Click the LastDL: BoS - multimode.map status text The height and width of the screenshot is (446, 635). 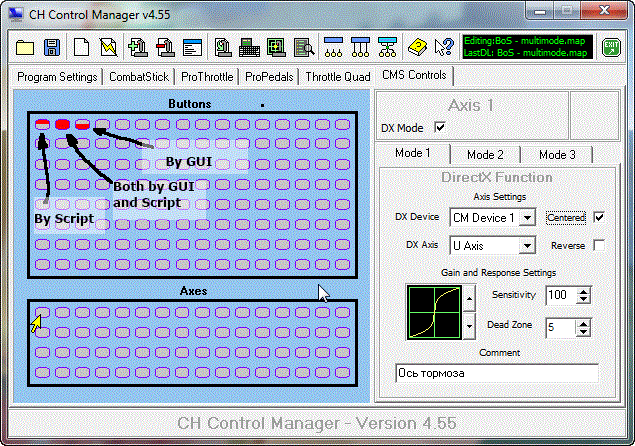click(525, 53)
